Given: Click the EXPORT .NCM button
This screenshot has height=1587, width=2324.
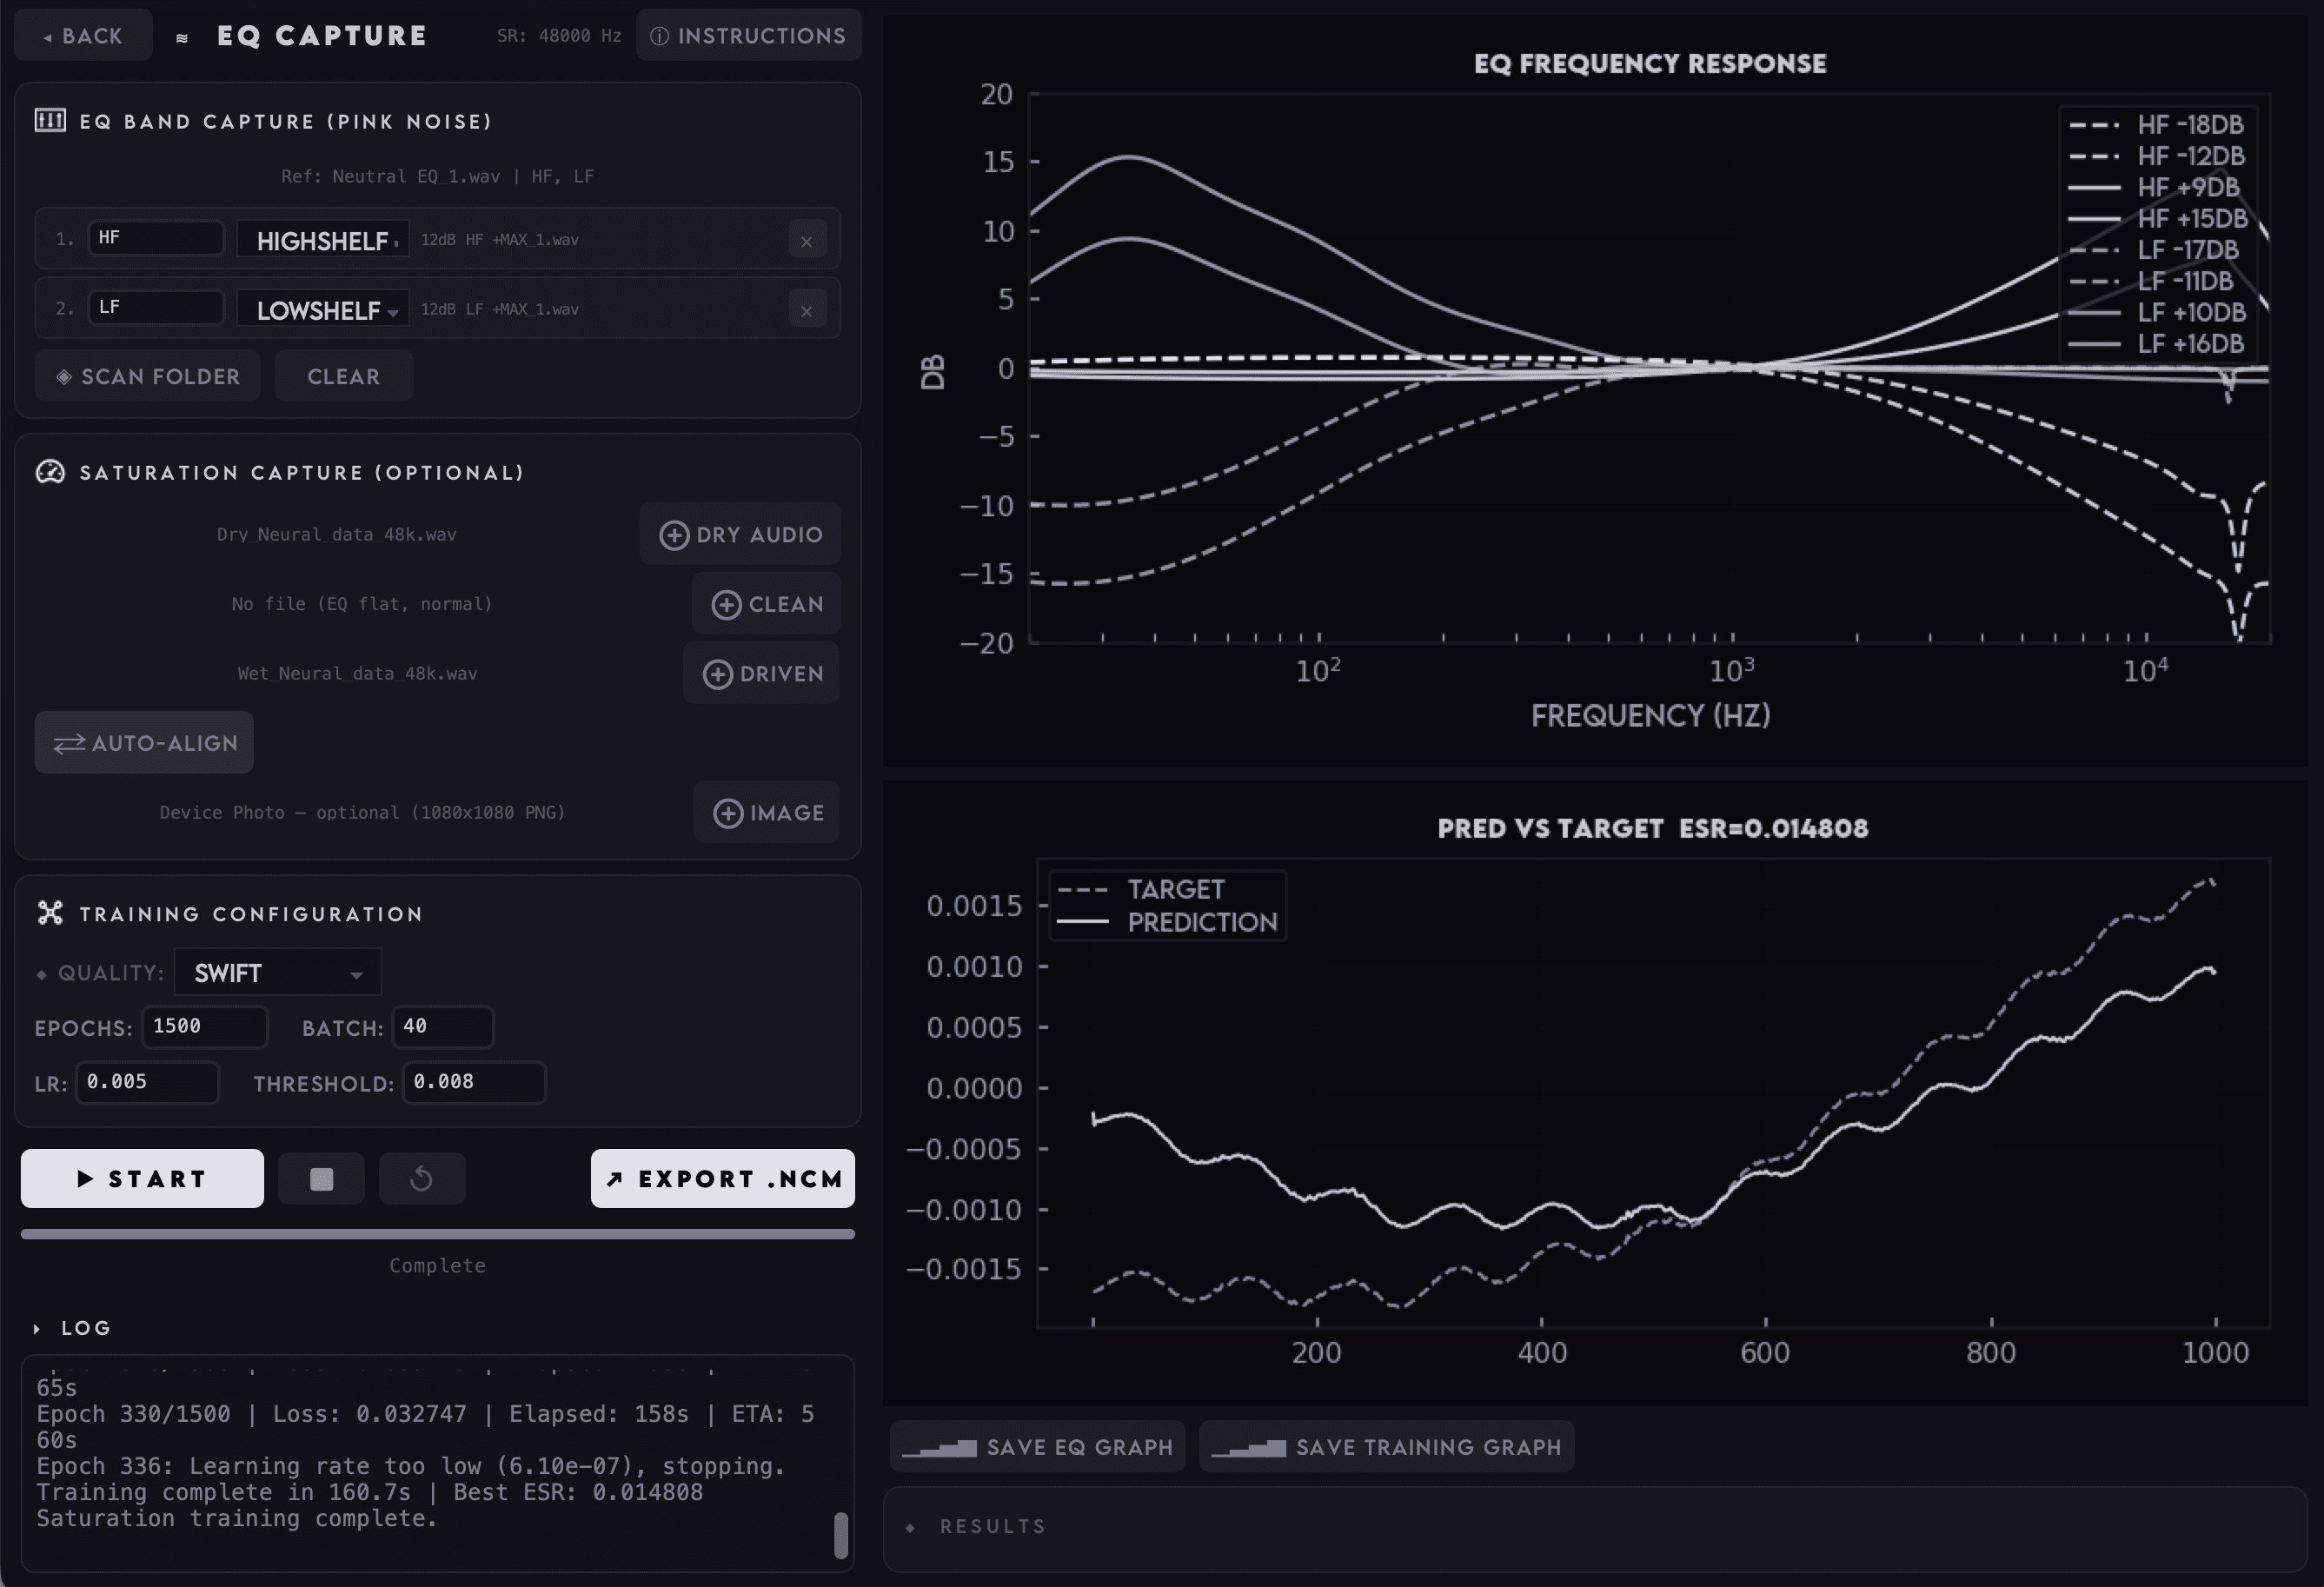Looking at the screenshot, I should pos(722,1178).
